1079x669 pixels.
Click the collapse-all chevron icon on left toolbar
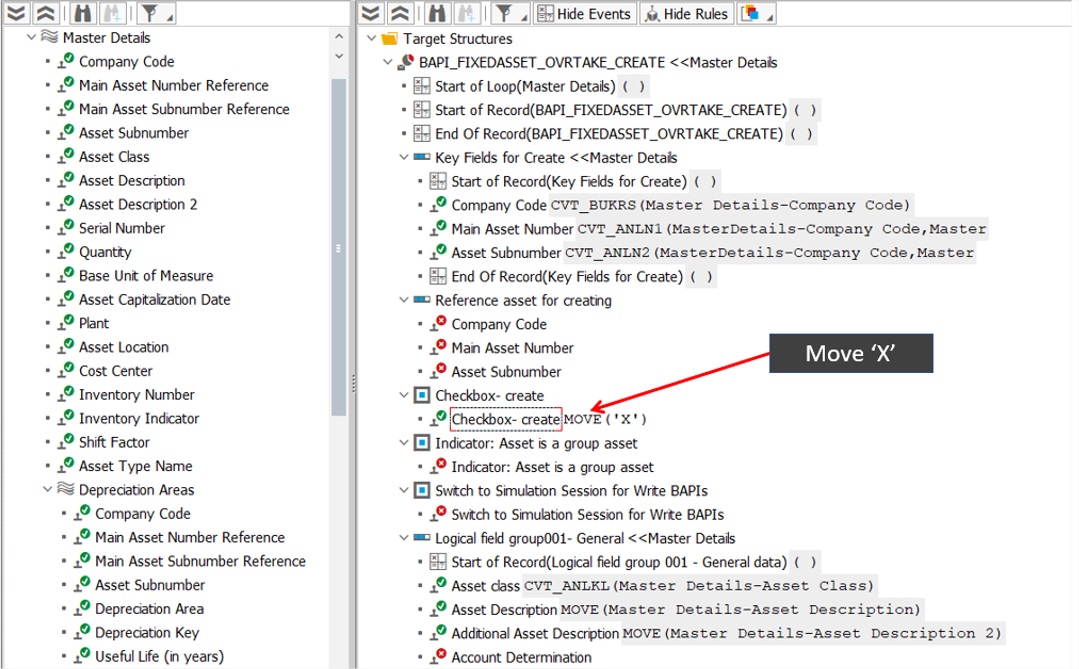[x=44, y=13]
